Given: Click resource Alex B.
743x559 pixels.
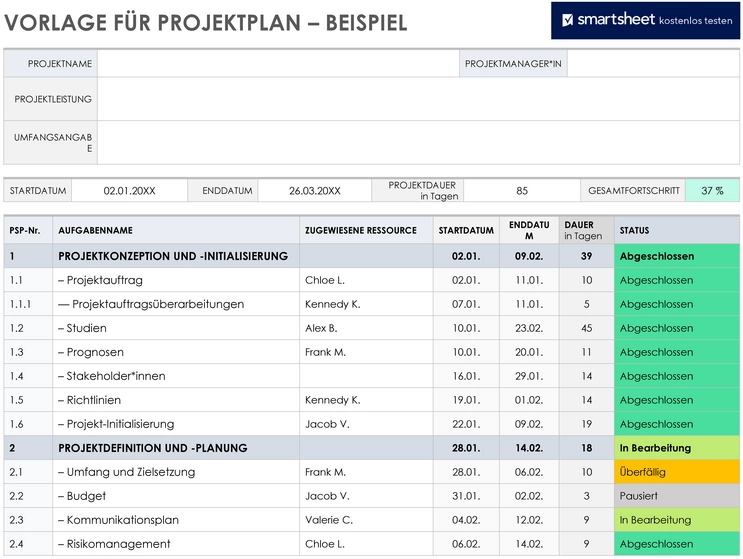Looking at the screenshot, I should [366, 328].
